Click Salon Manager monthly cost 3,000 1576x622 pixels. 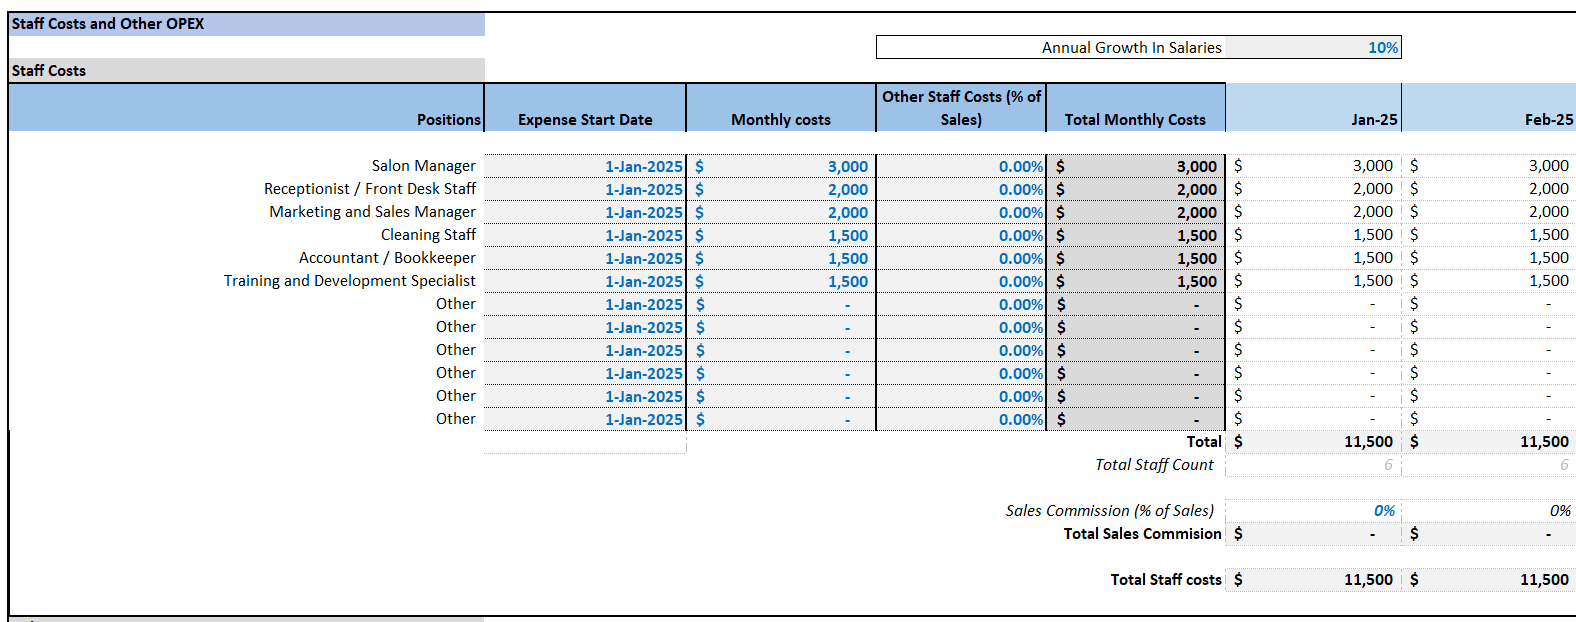coord(781,166)
